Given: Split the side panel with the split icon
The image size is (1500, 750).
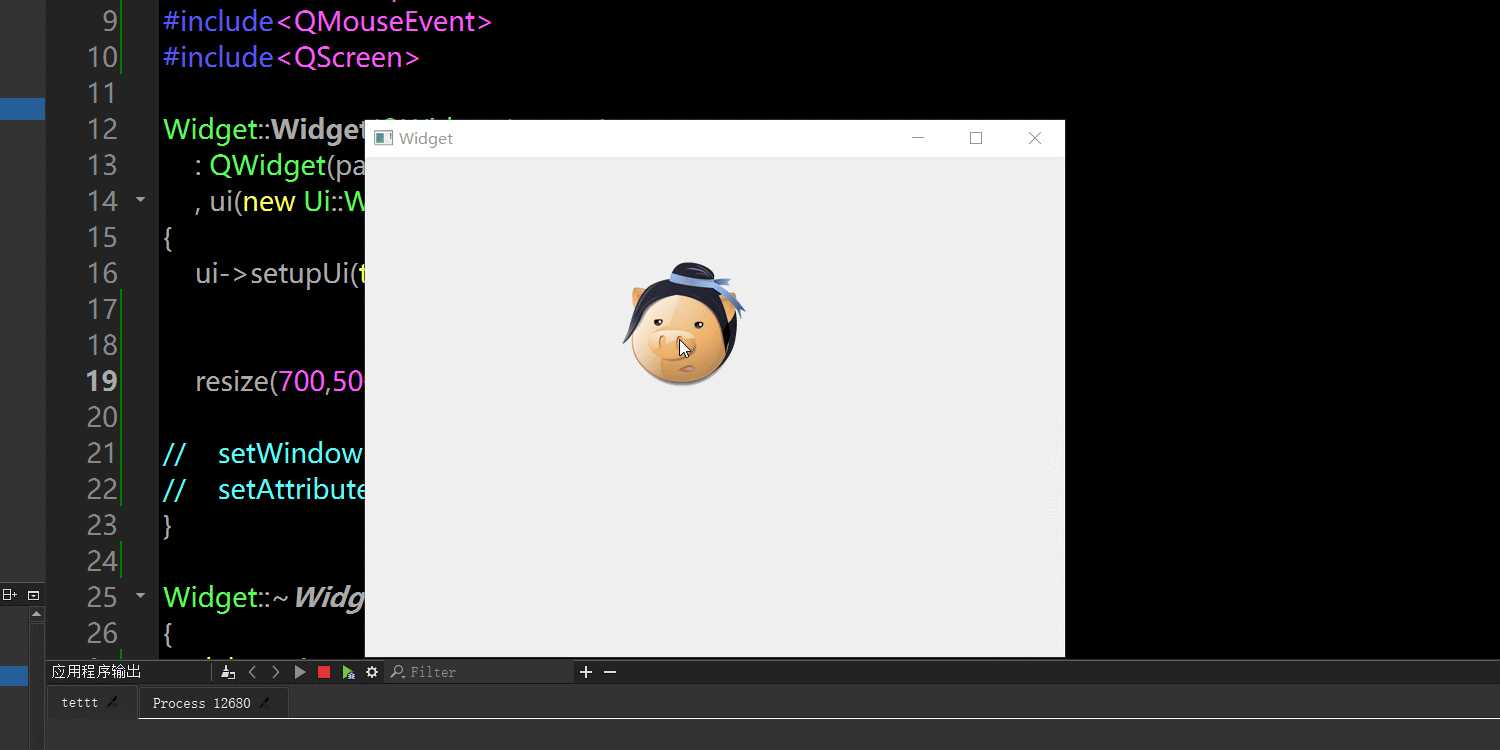Looking at the screenshot, I should tap(10, 595).
